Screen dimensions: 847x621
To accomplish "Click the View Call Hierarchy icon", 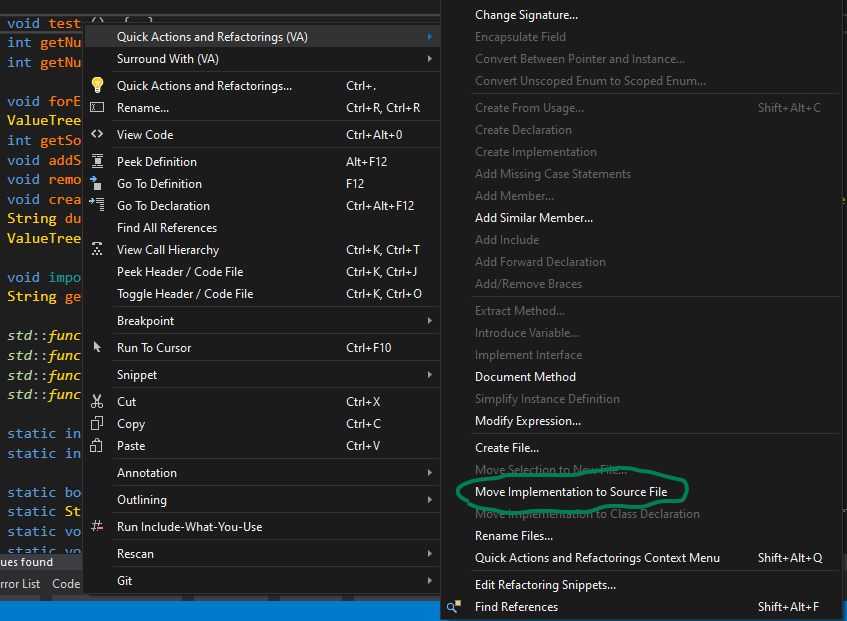I will pyautogui.click(x=97, y=249).
